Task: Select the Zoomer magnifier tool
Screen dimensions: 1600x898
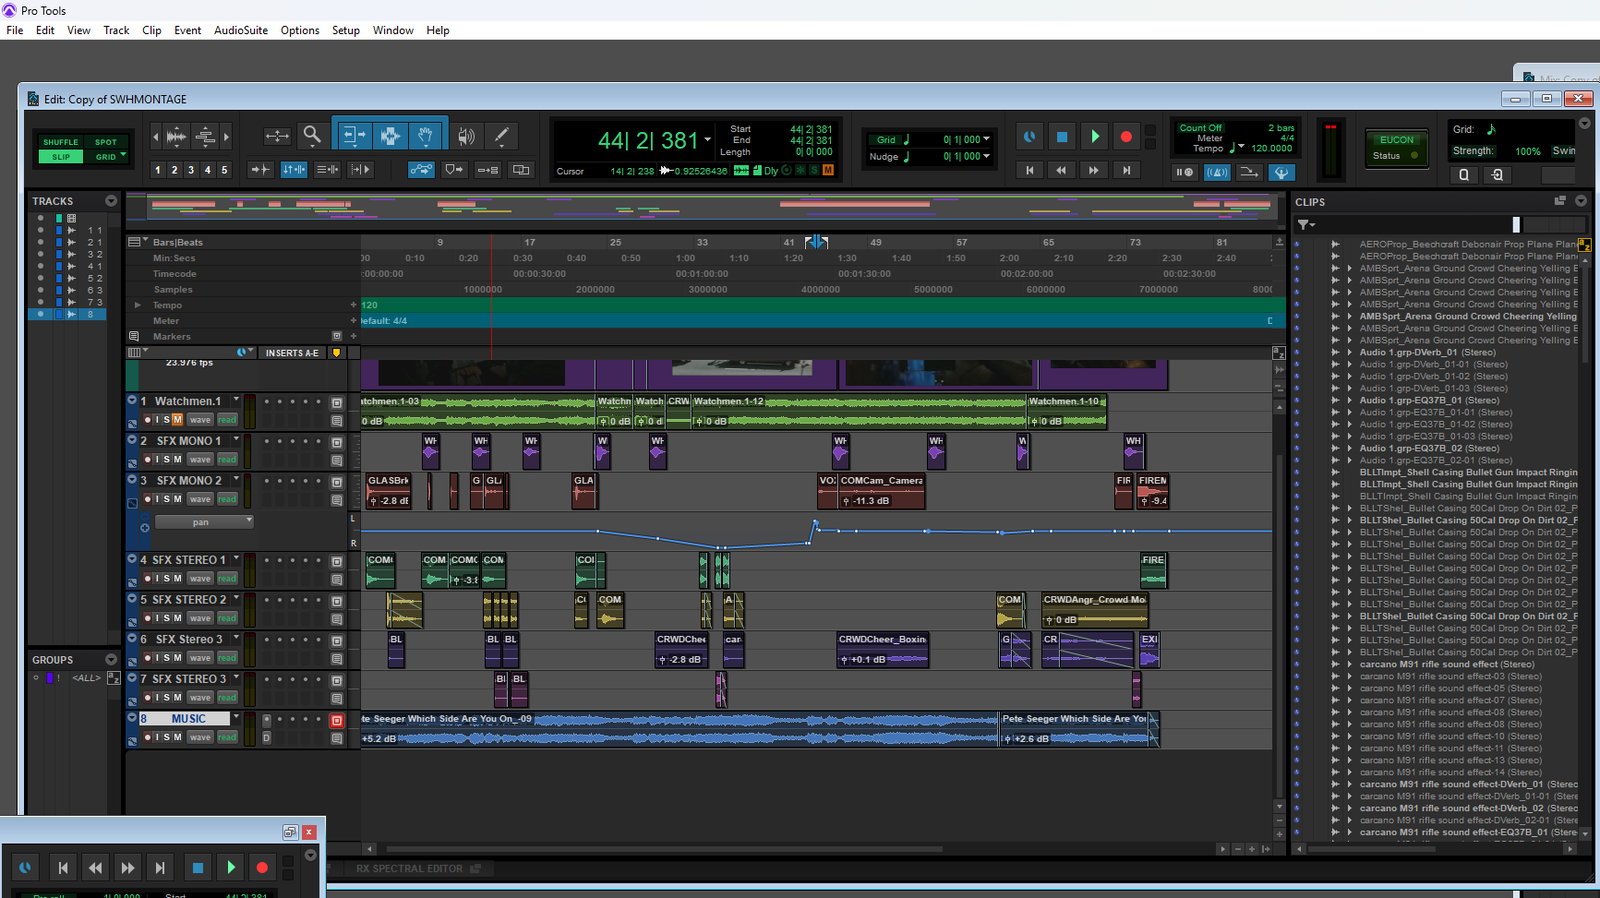Action: (x=312, y=135)
